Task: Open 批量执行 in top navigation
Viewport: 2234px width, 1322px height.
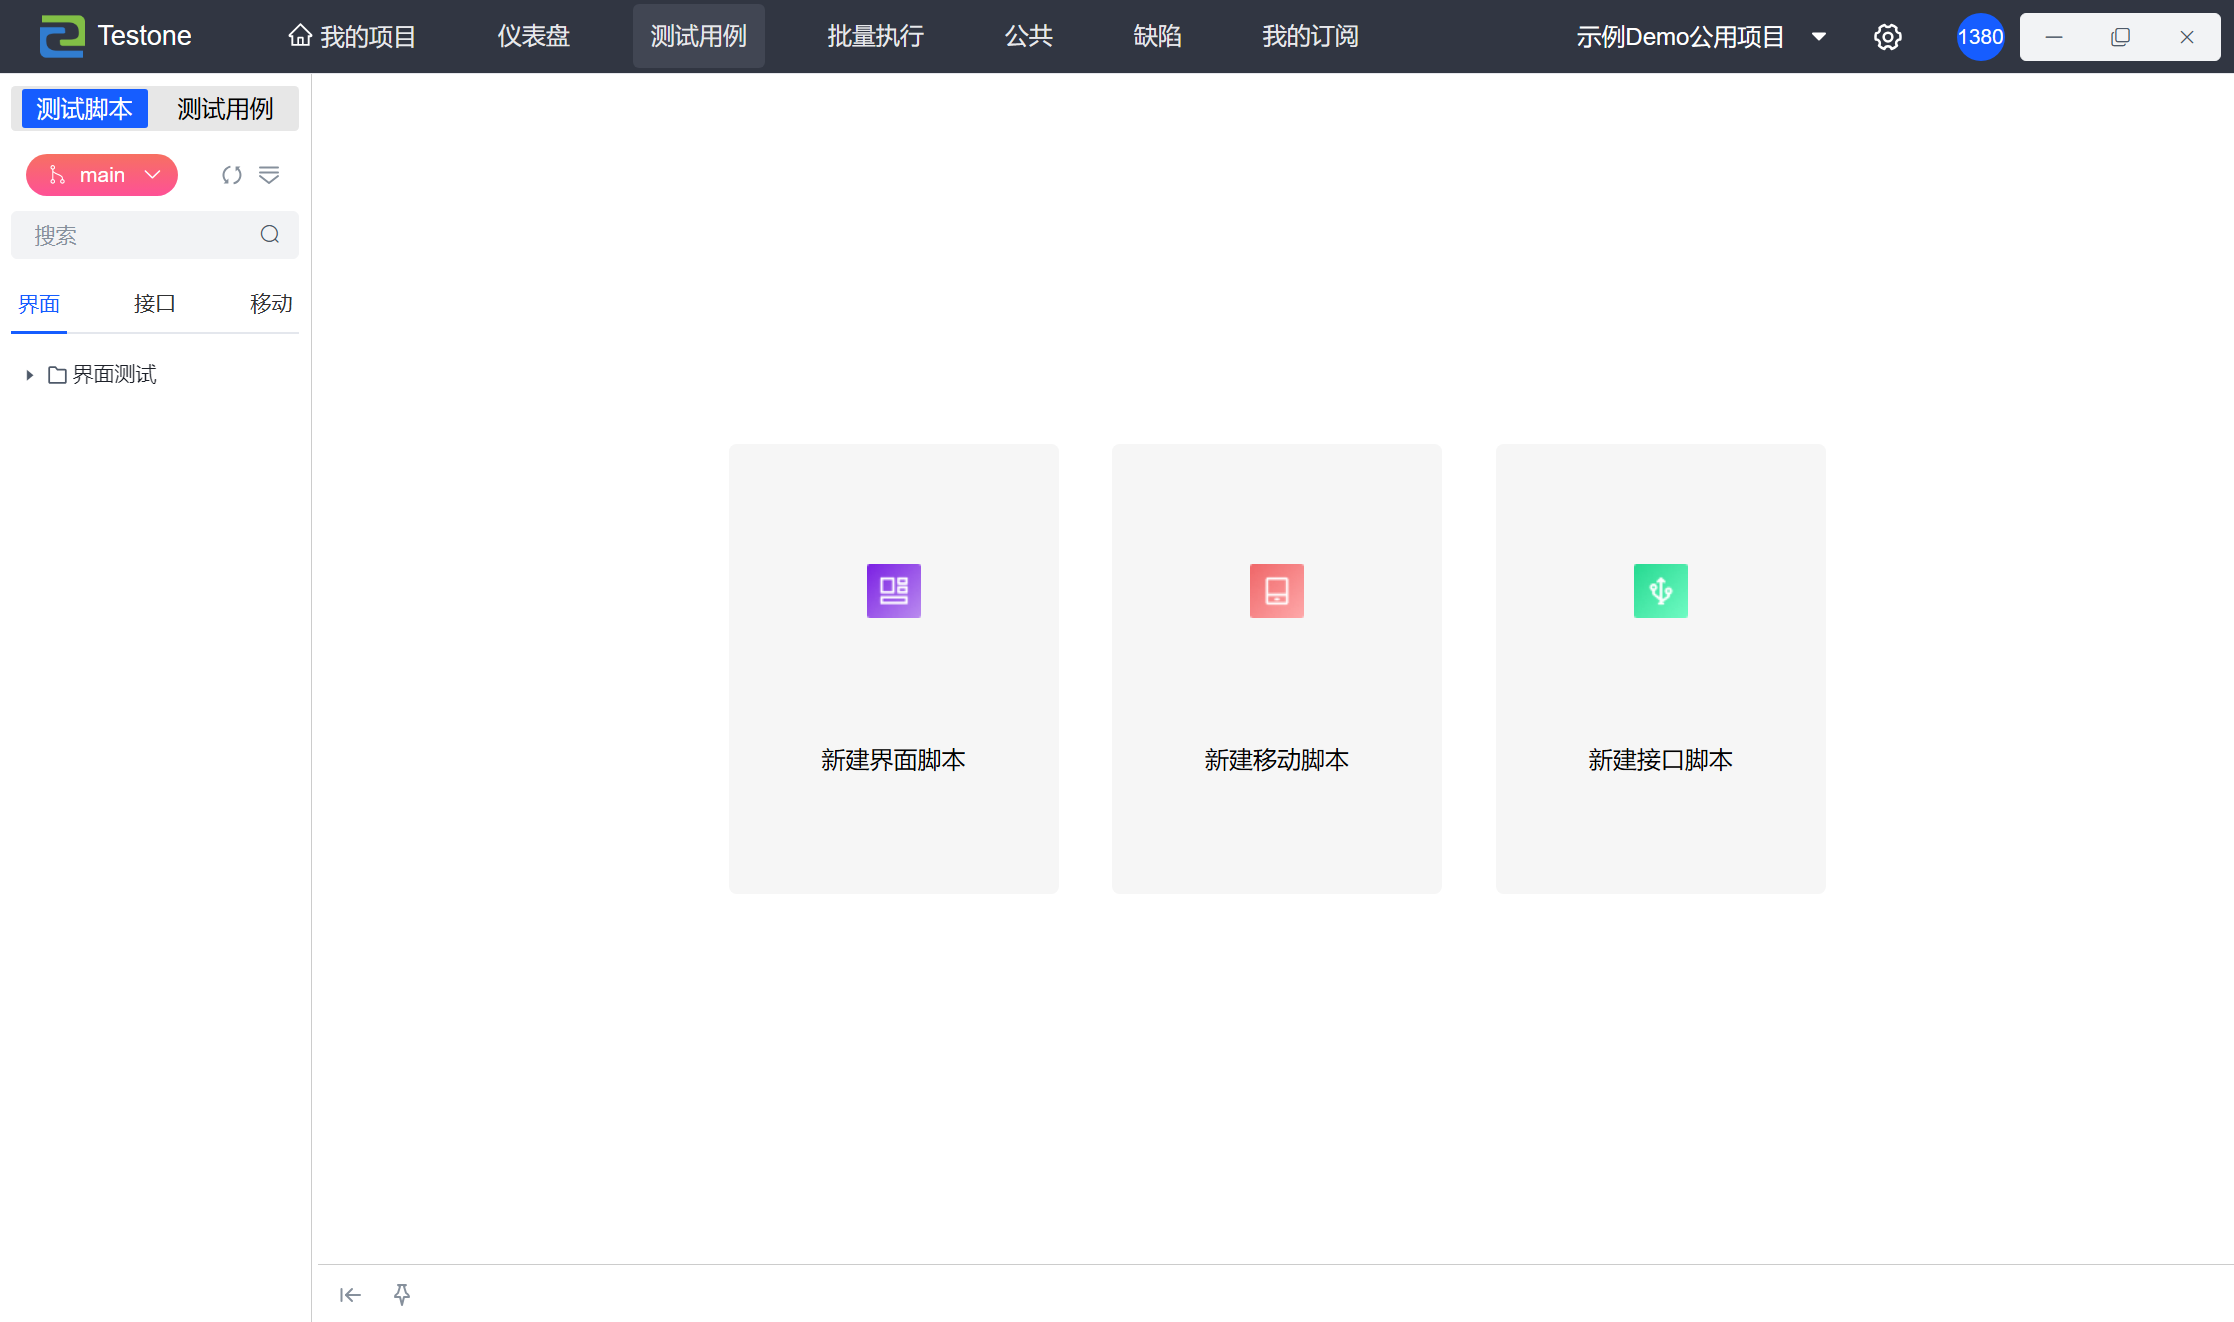Action: (876, 37)
